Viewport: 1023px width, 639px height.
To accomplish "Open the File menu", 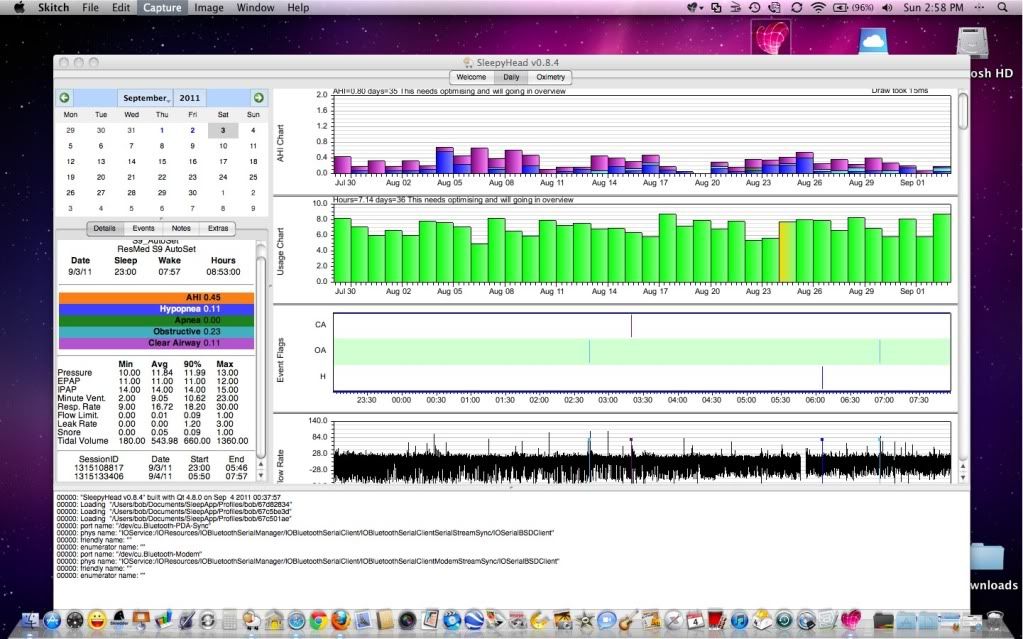I will click(90, 8).
